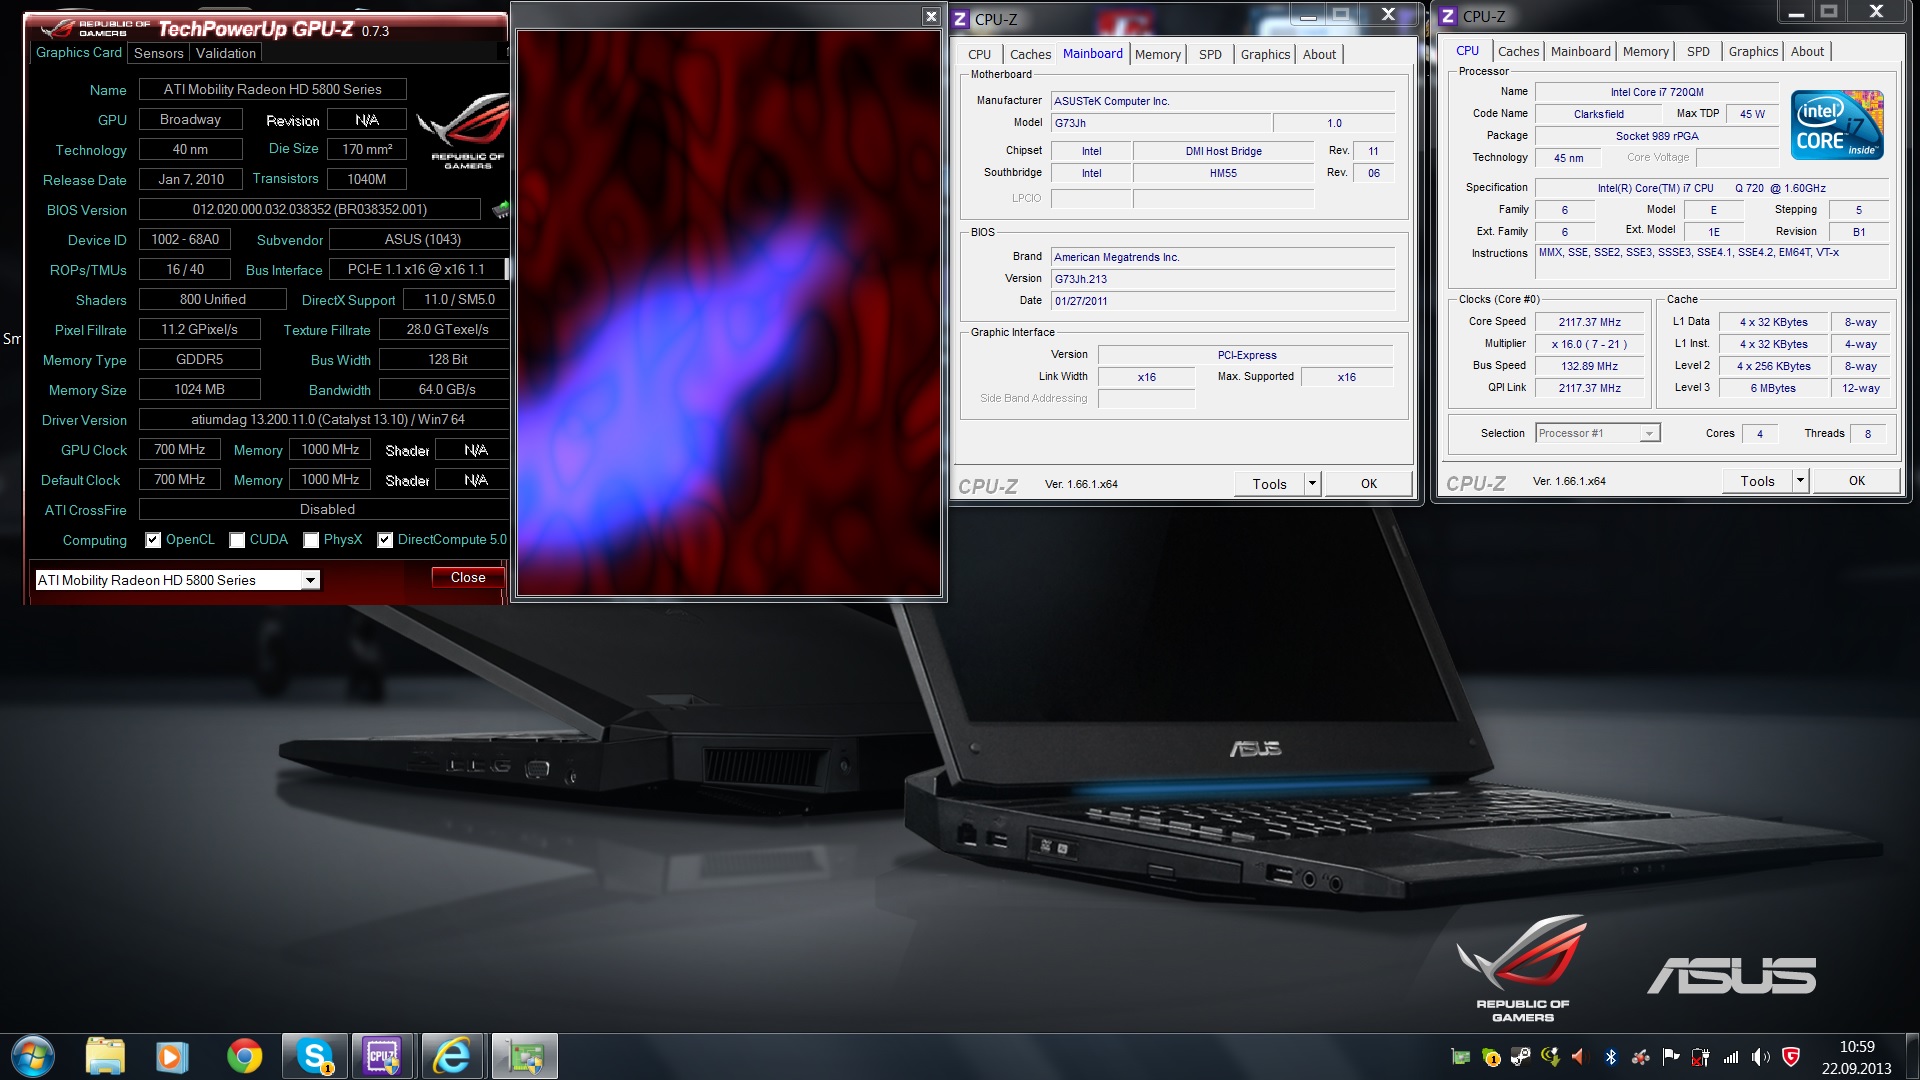Open the Tools dropdown arrow in Mainboard CPU-Z window

[1312, 484]
